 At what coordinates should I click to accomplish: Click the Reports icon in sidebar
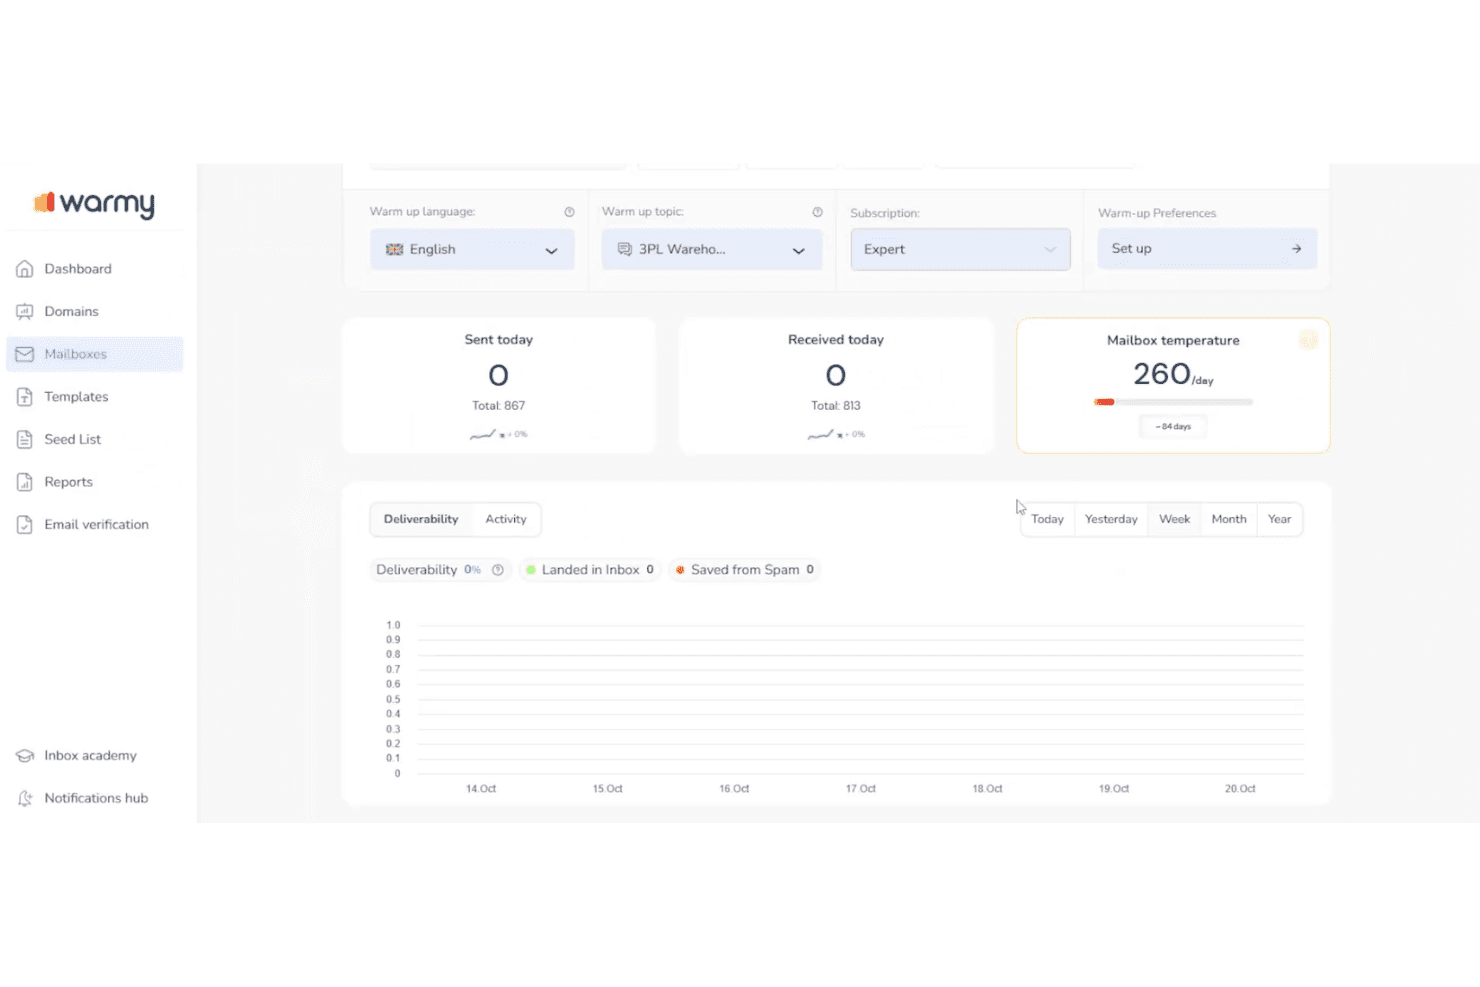[25, 482]
